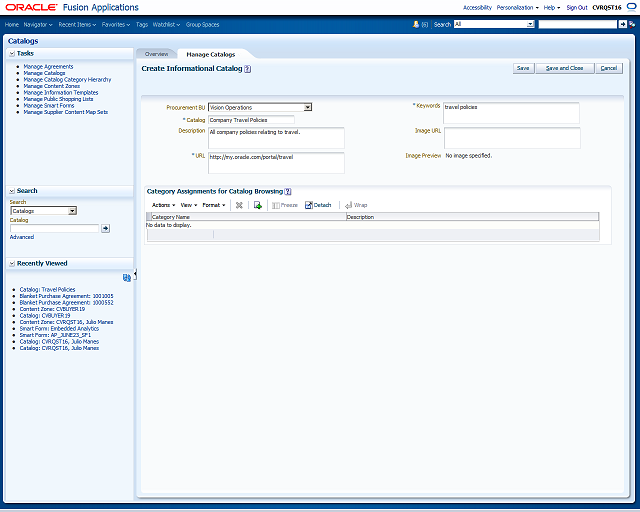Viewport: 640px width, 512px height.
Task: Open the Navigator menu
Action: click(38, 25)
